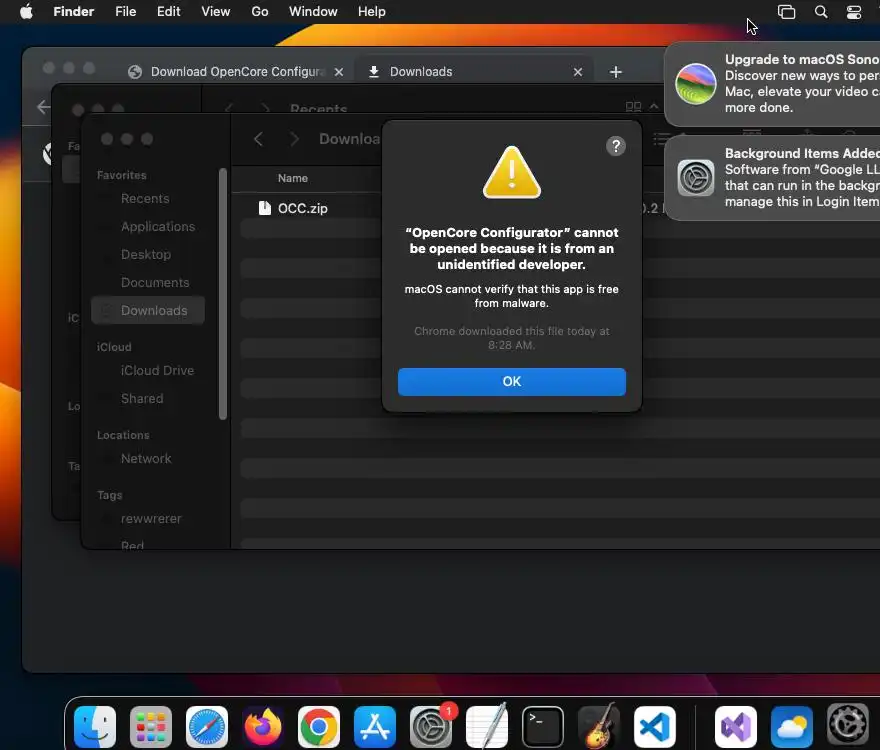Screen dimensions: 880x750
Task: Open the File menu
Action: click(x=126, y=12)
